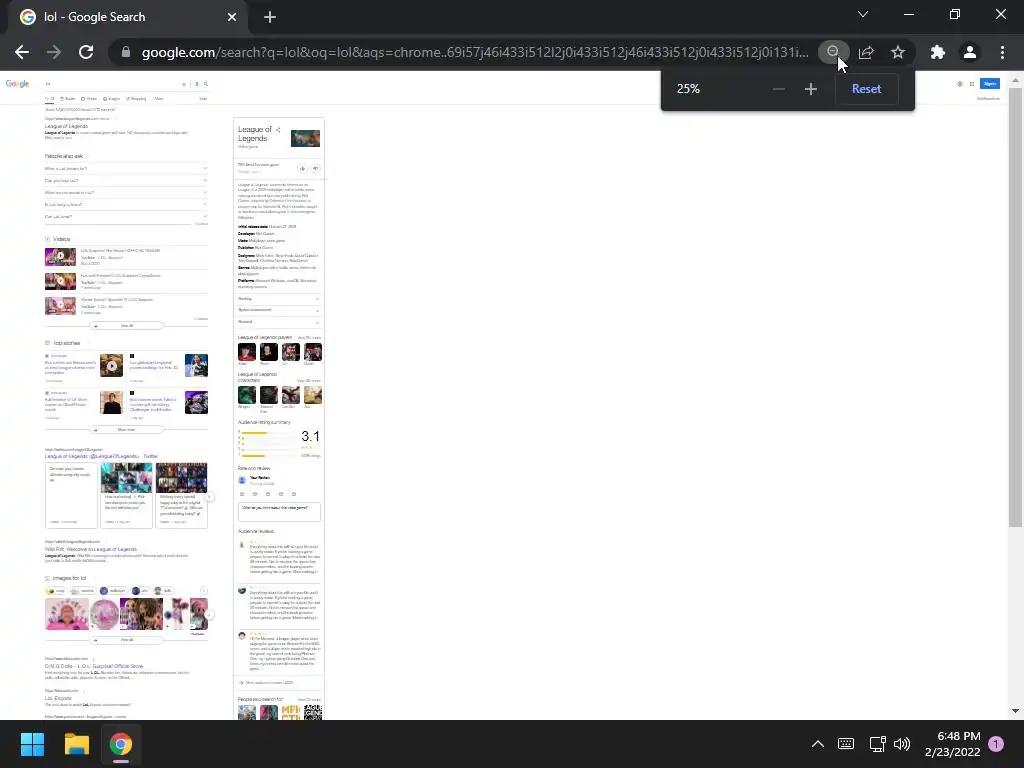Start voice search with the microphone icon
Screen dimensions: 1024x768
pyautogui.click(x=197, y=84)
